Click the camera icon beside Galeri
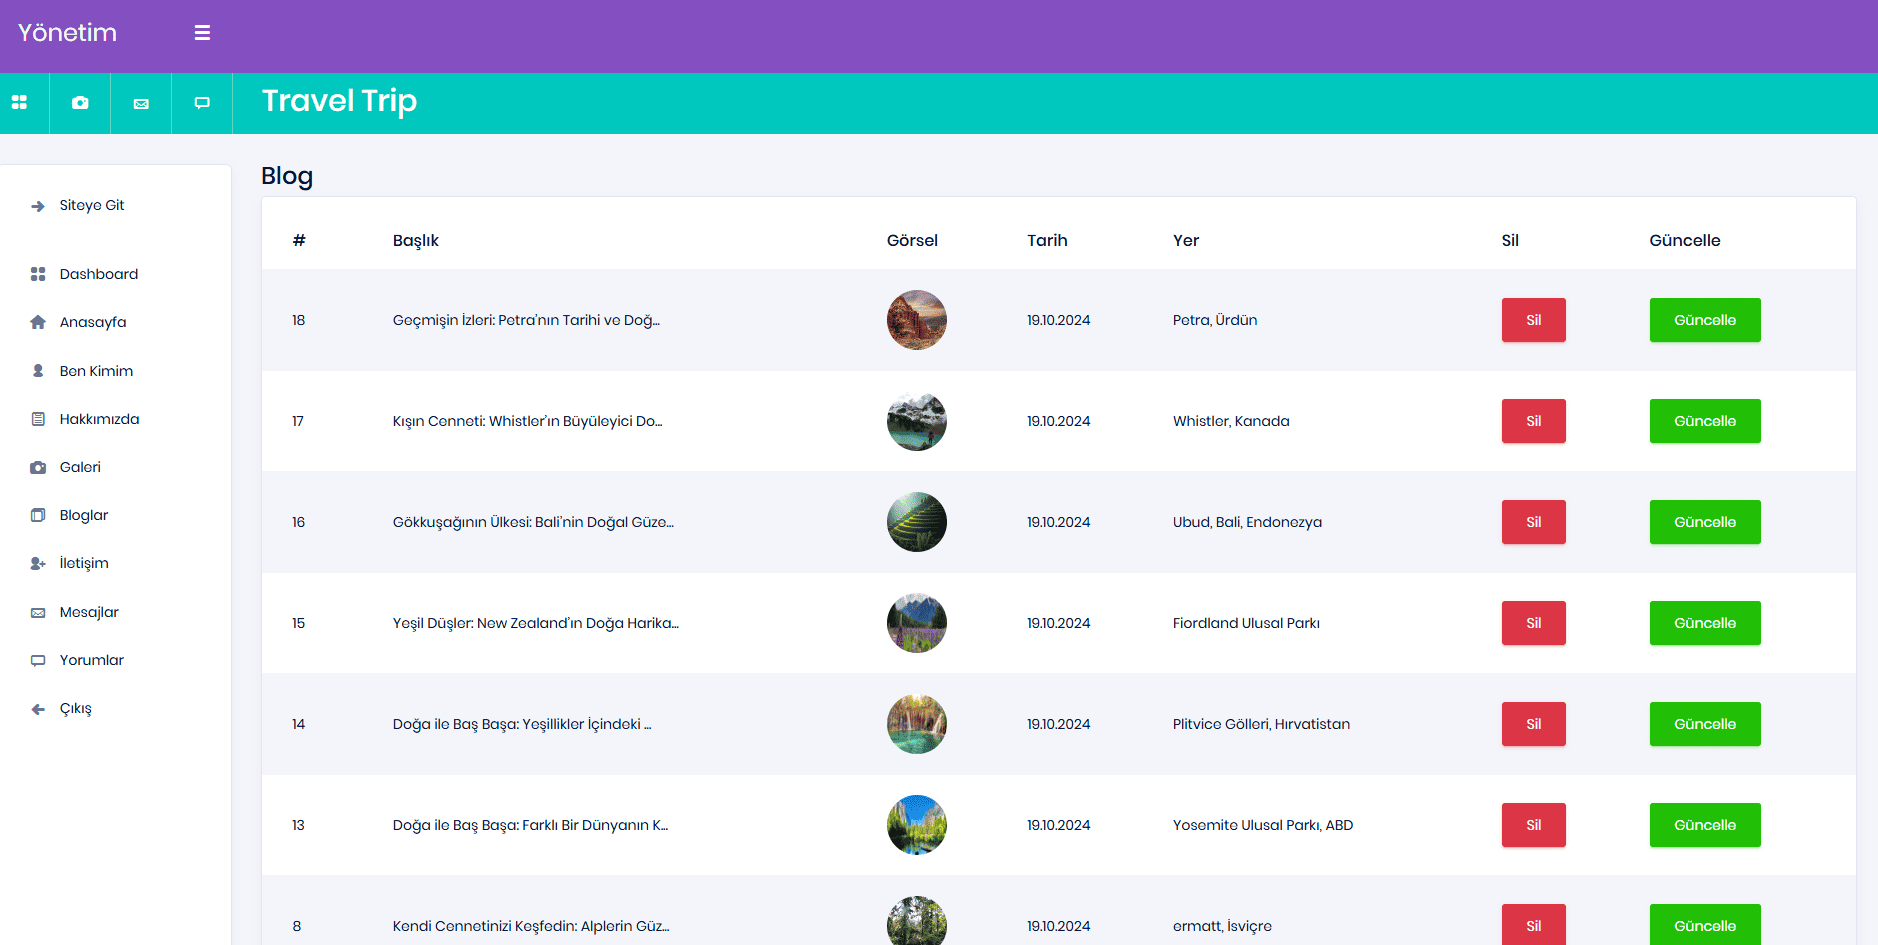The width and height of the screenshot is (1878, 945). point(38,467)
